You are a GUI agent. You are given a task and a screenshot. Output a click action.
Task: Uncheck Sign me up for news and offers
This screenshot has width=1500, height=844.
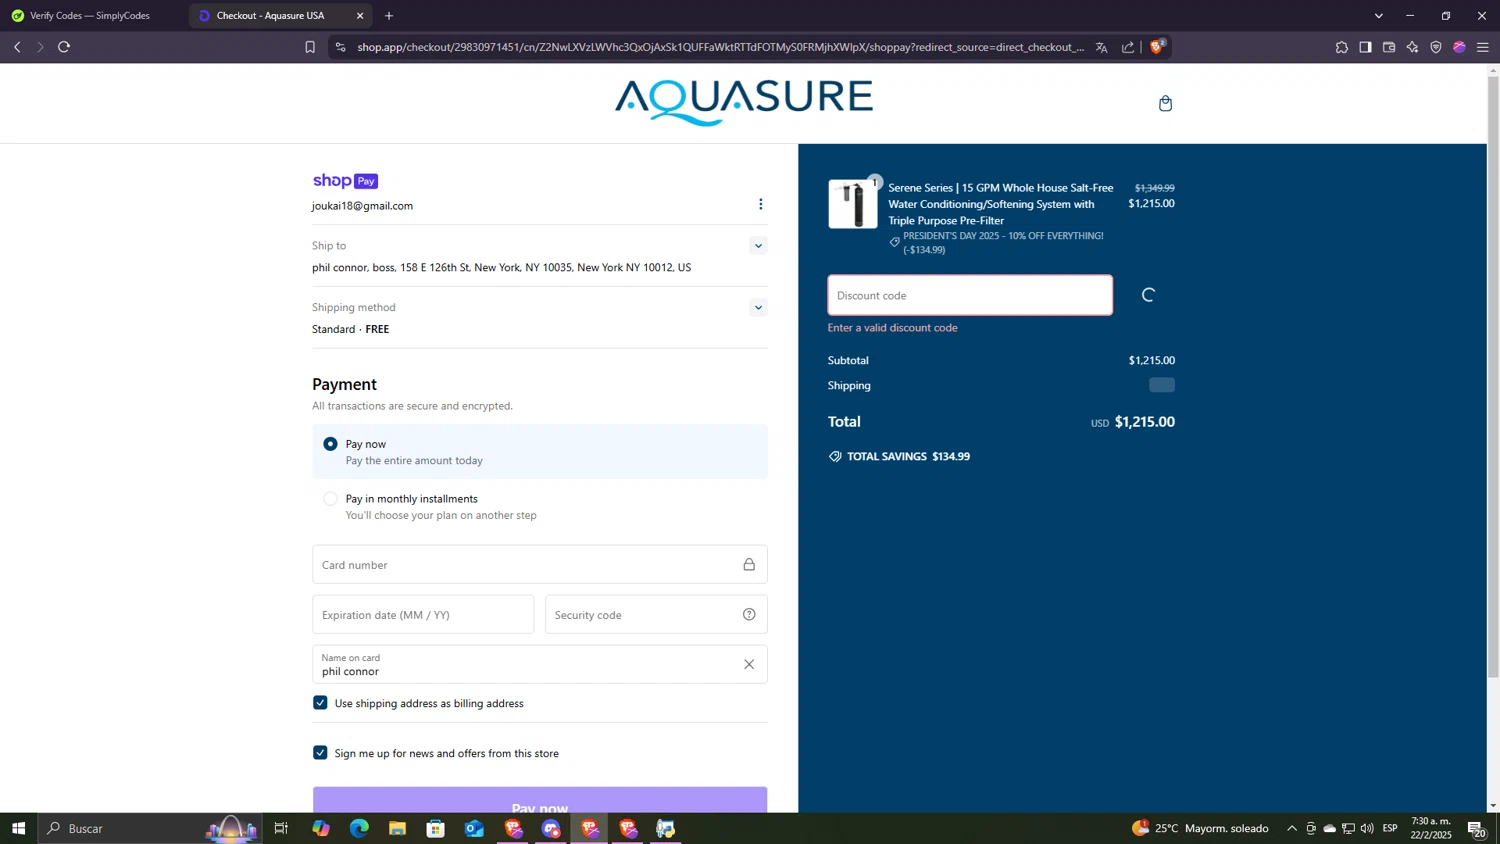(x=320, y=753)
